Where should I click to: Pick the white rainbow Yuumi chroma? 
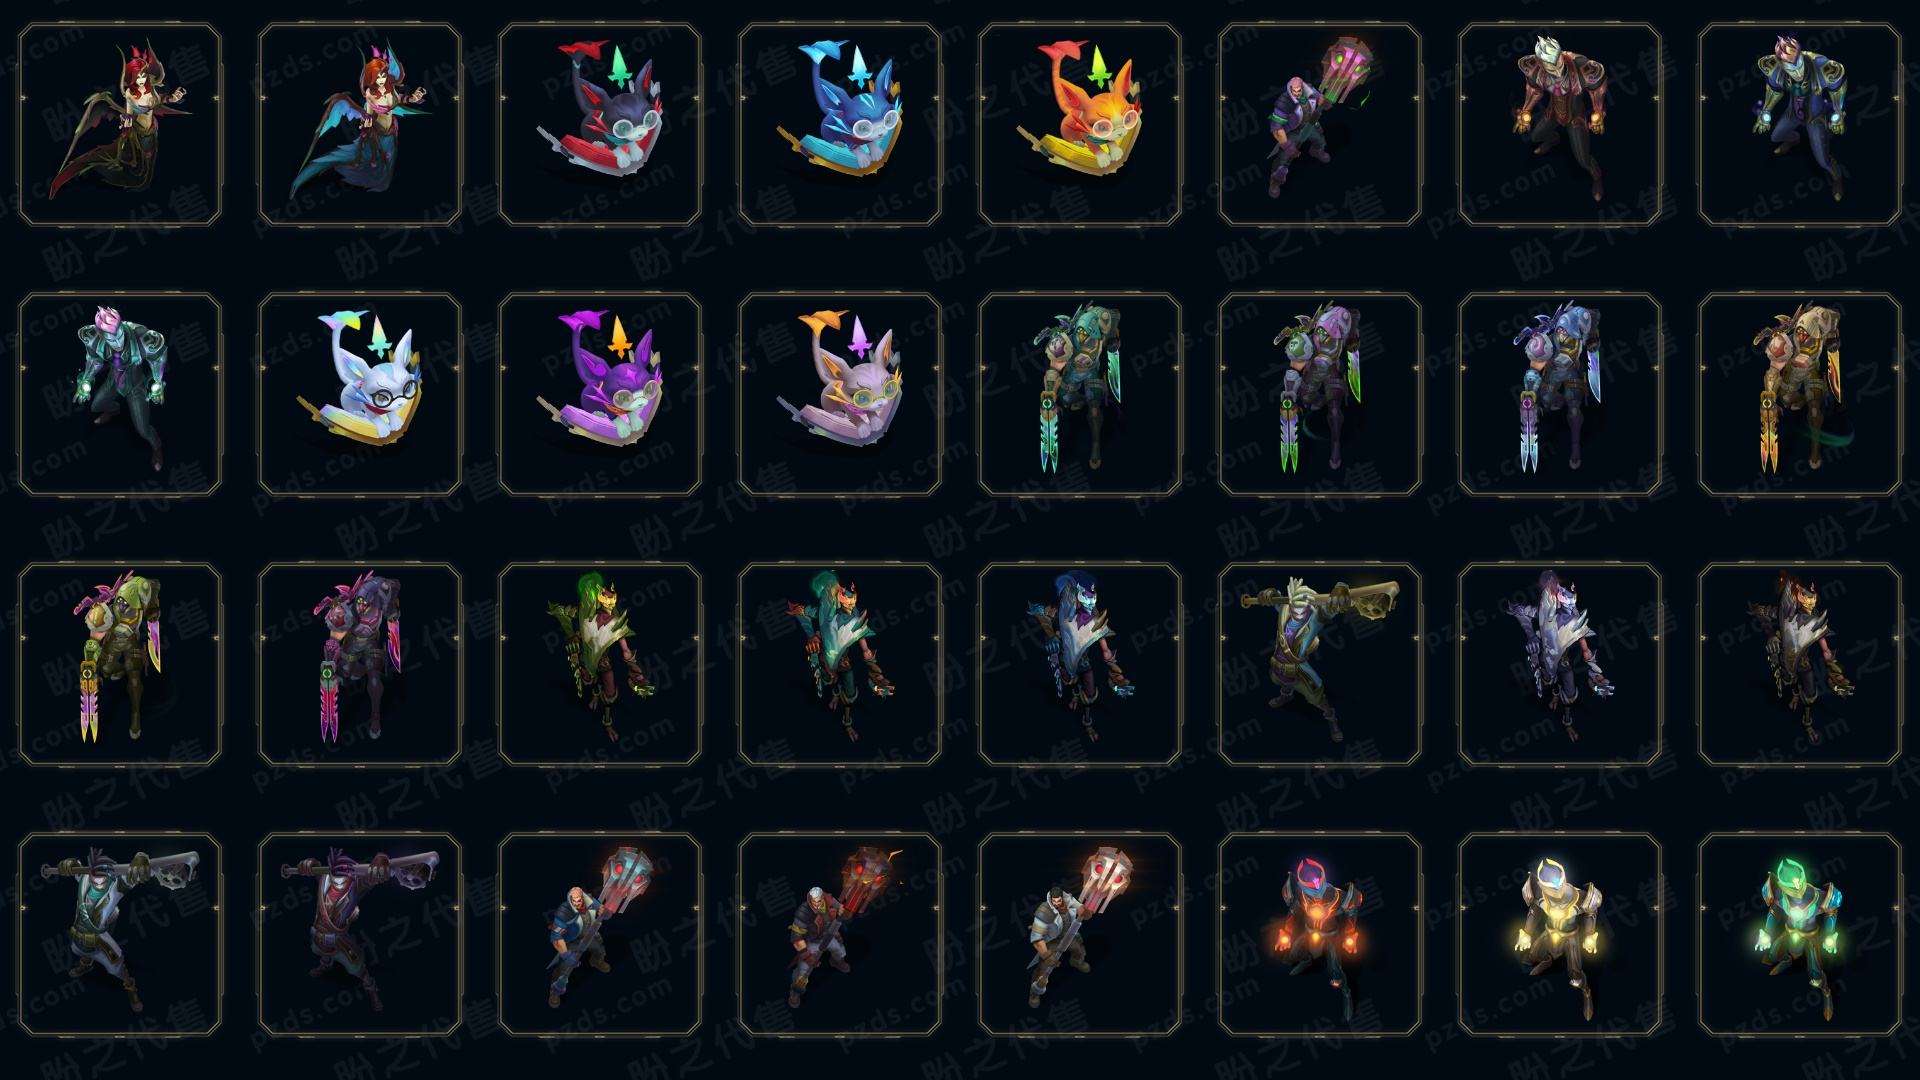(360, 394)
